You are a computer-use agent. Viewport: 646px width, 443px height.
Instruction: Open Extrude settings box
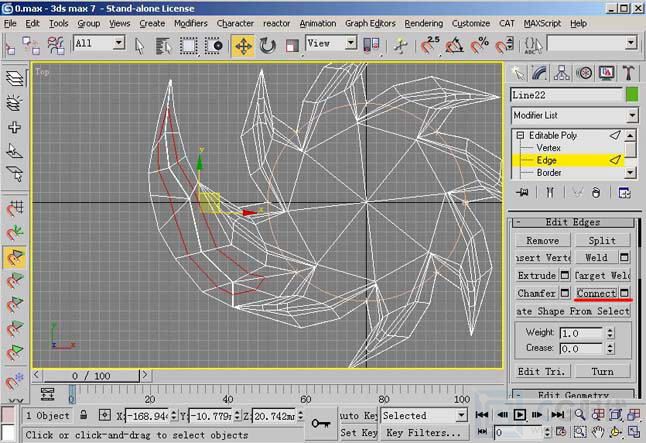point(565,275)
